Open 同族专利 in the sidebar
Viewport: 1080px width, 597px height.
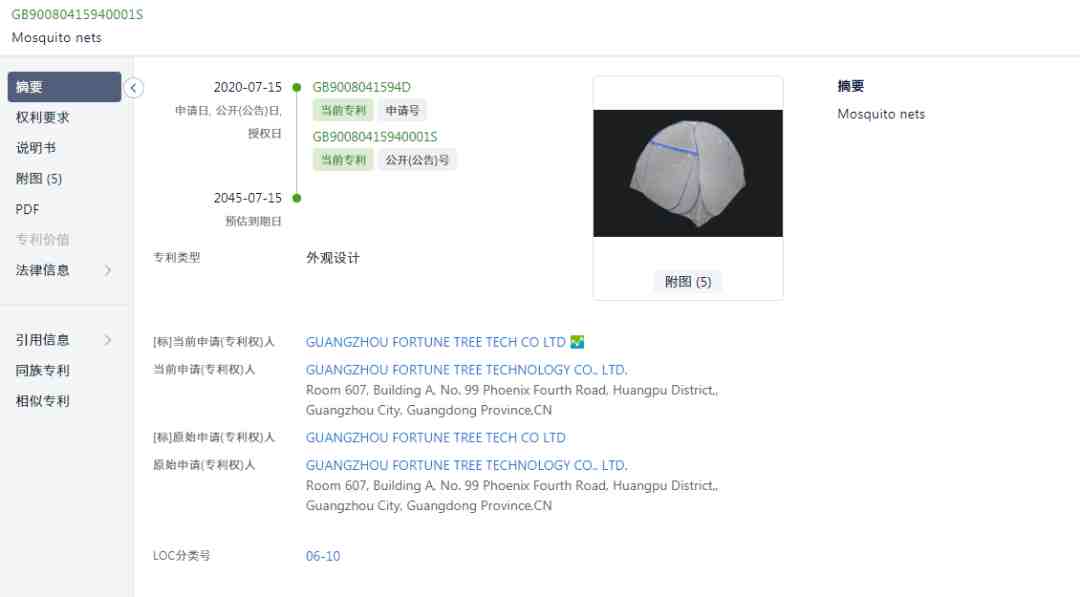point(43,370)
